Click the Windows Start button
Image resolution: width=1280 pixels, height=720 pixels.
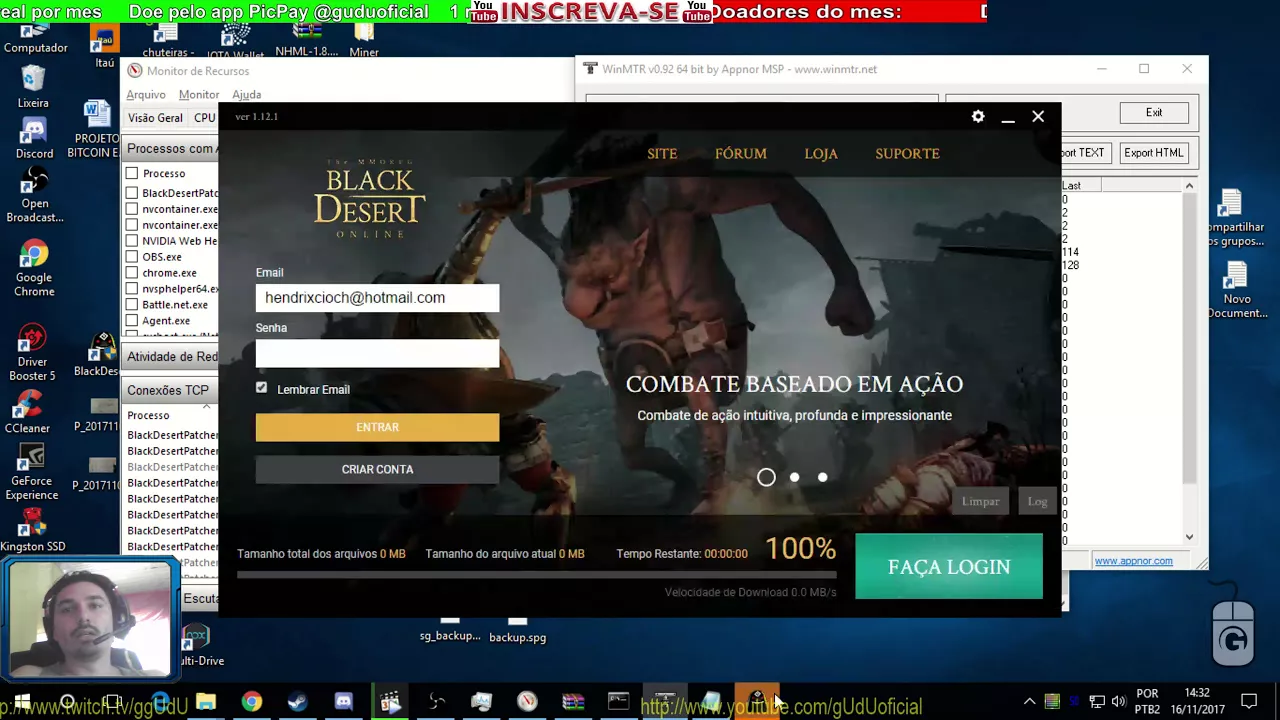click(21, 702)
